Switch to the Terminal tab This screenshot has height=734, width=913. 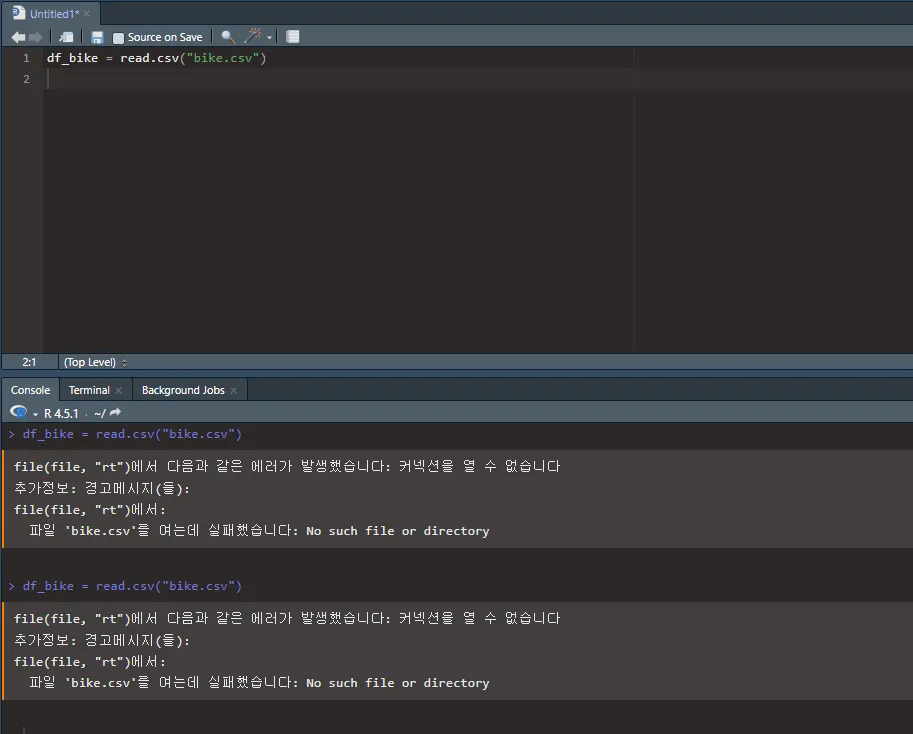[x=89, y=390]
